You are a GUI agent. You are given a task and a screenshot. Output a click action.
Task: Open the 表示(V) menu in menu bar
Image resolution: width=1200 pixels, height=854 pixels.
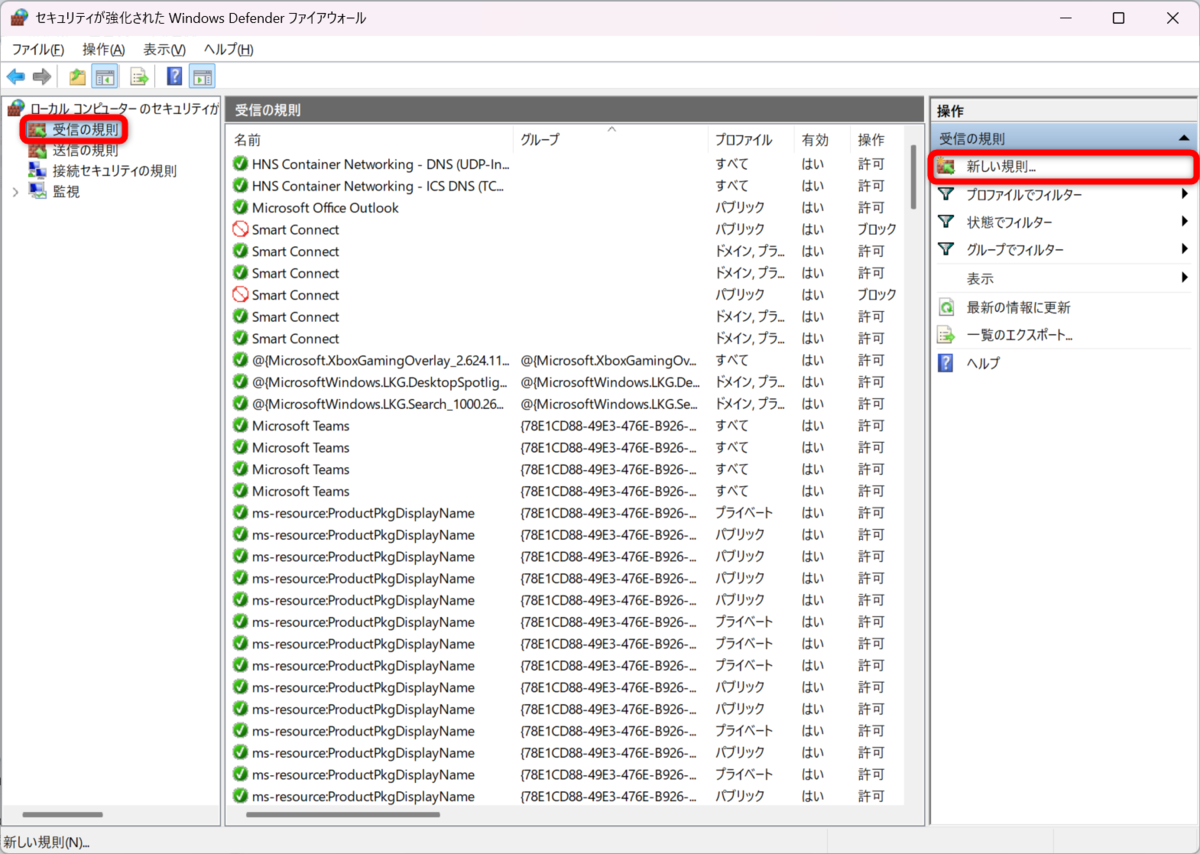pyautogui.click(x=164, y=49)
